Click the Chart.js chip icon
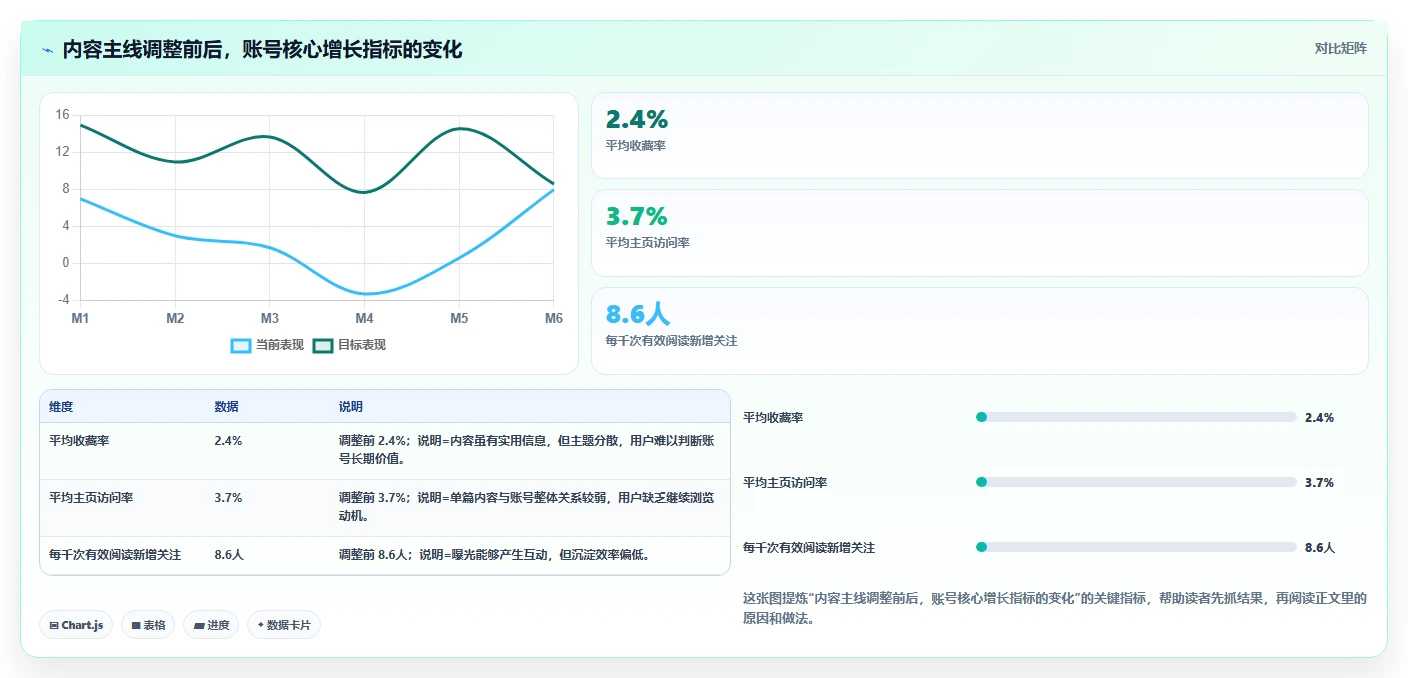This screenshot has width=1408, height=678. [54, 625]
